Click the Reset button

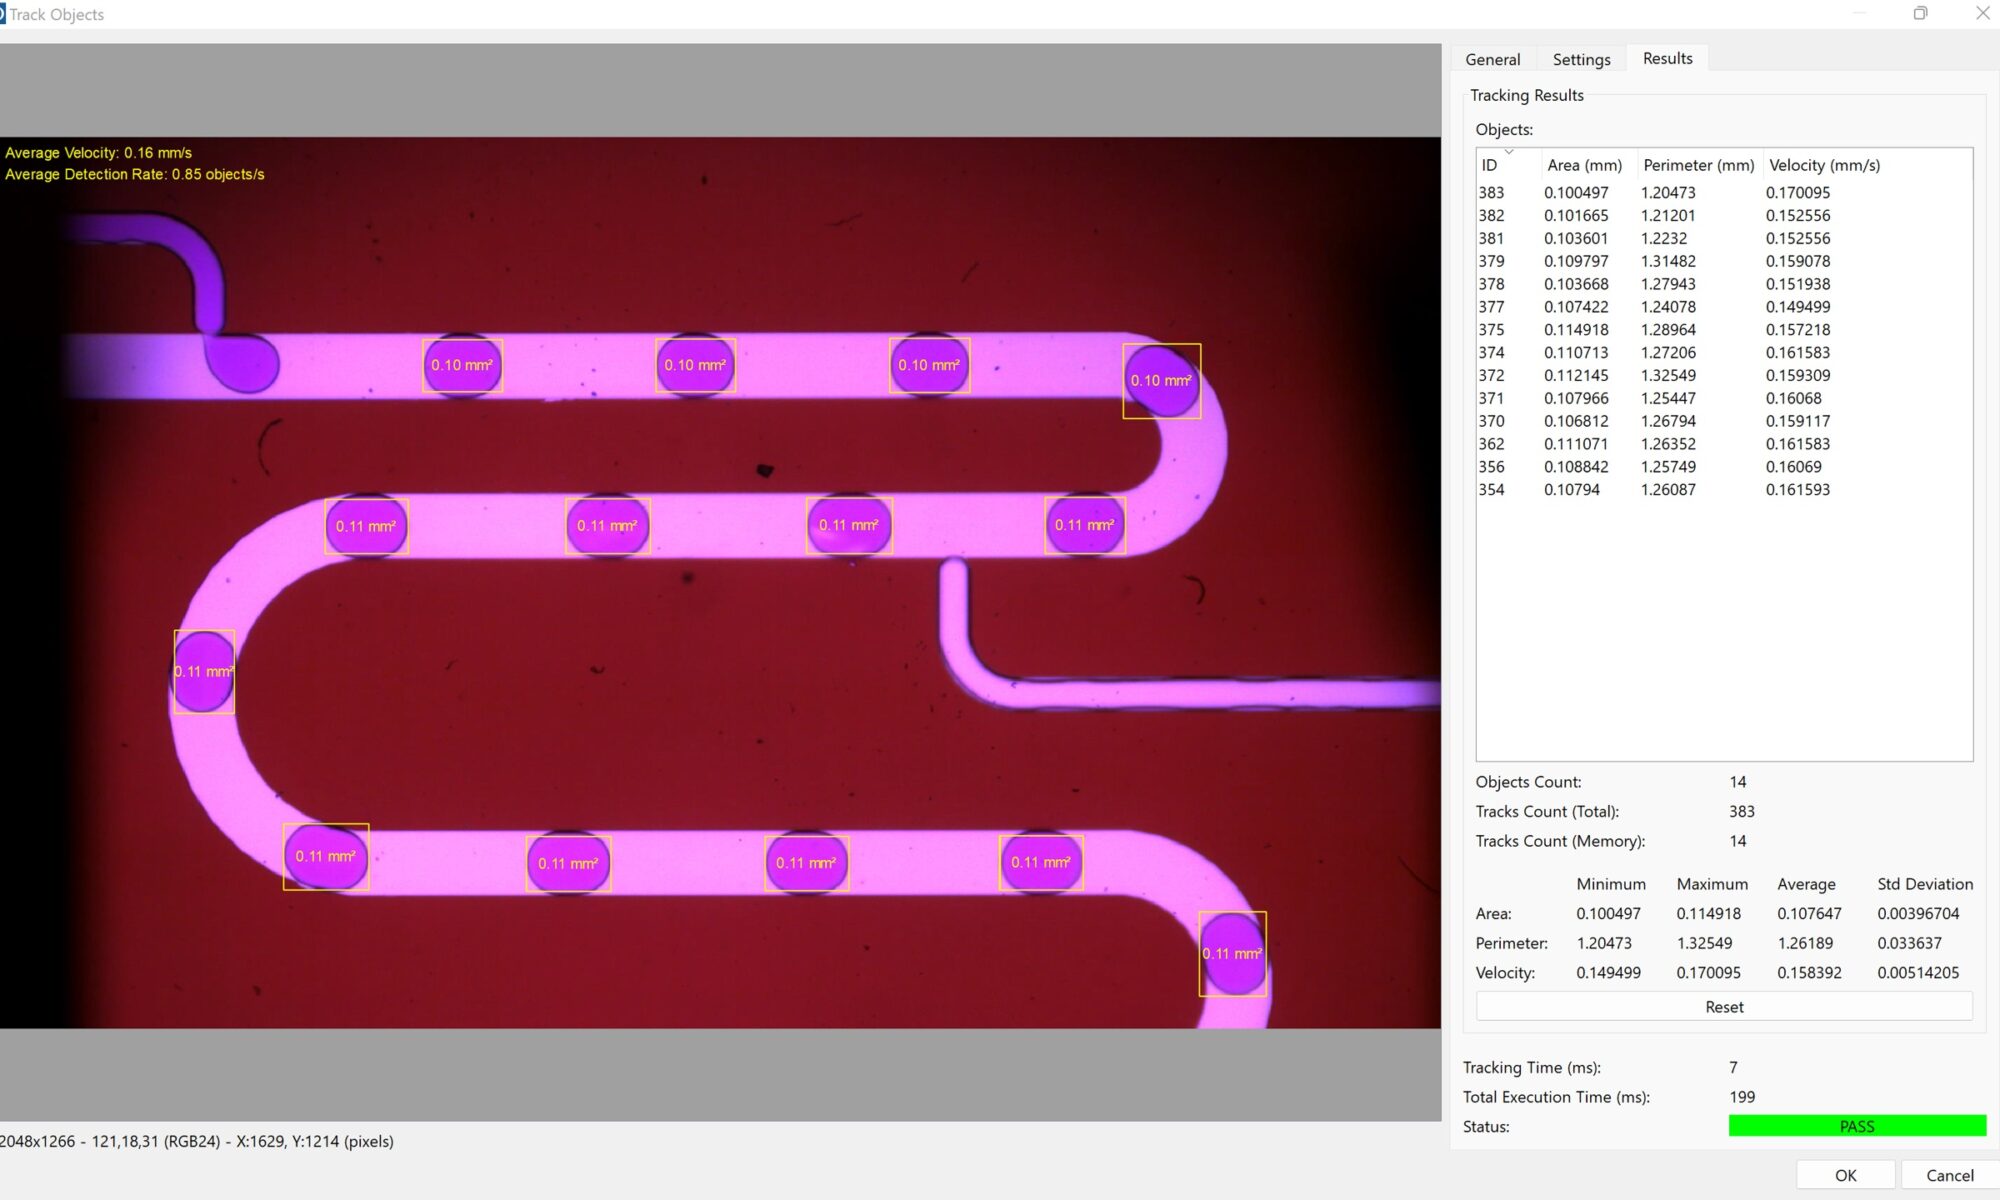(1723, 1007)
